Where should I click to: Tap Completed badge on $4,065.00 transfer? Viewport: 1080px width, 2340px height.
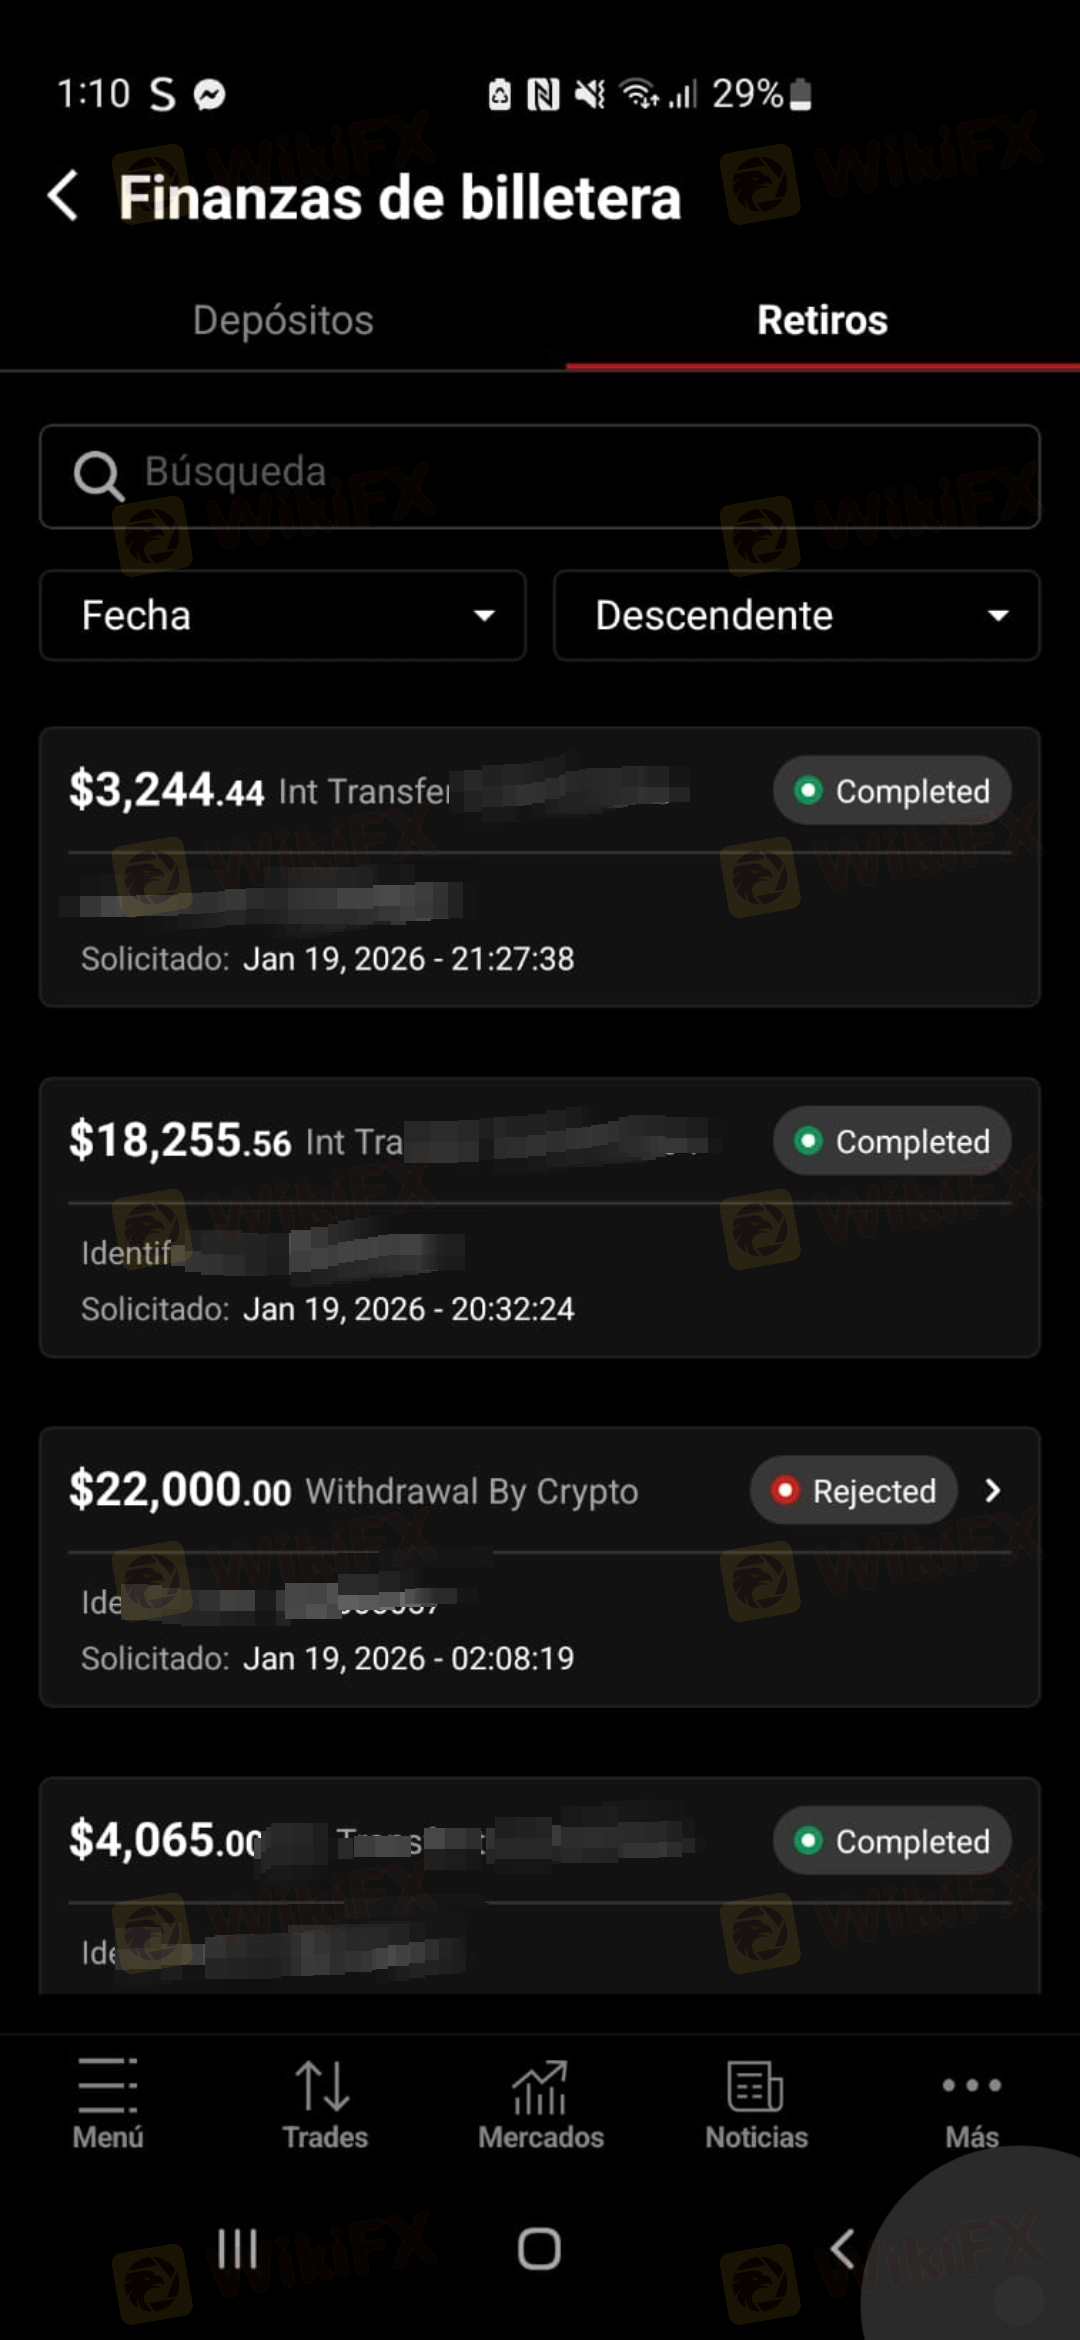coord(892,1841)
